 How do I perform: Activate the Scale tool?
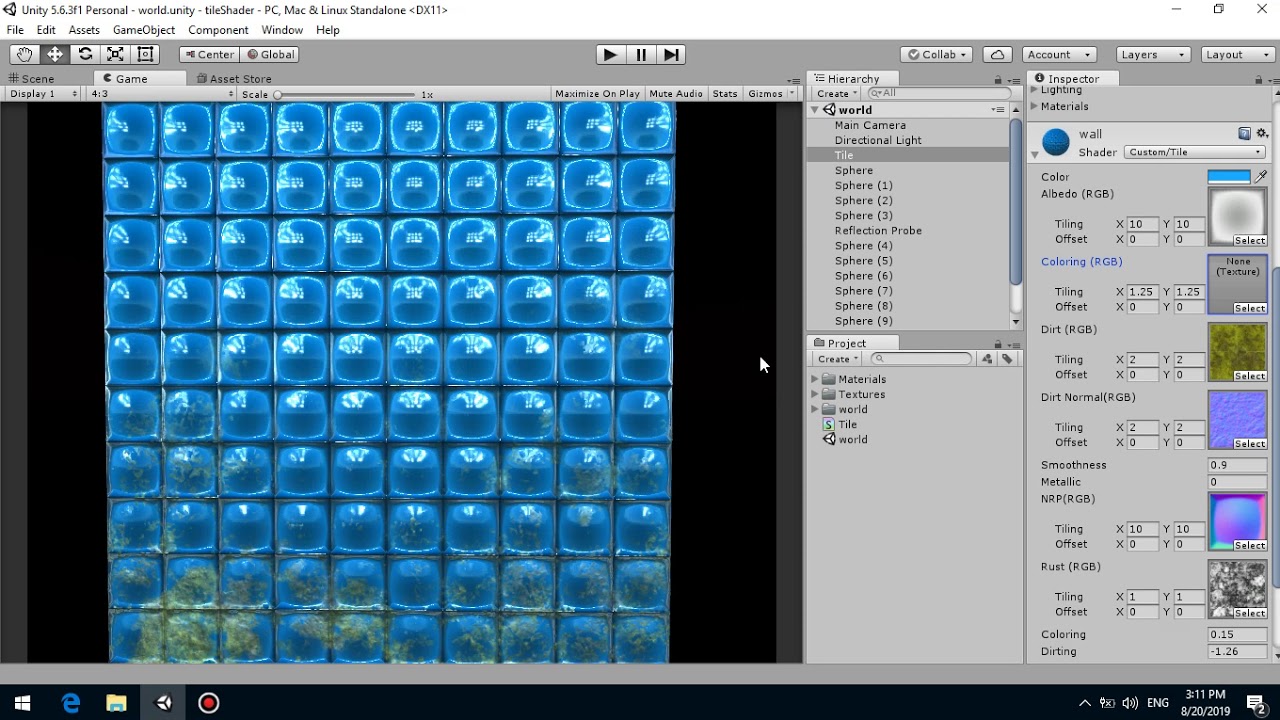[x=115, y=54]
